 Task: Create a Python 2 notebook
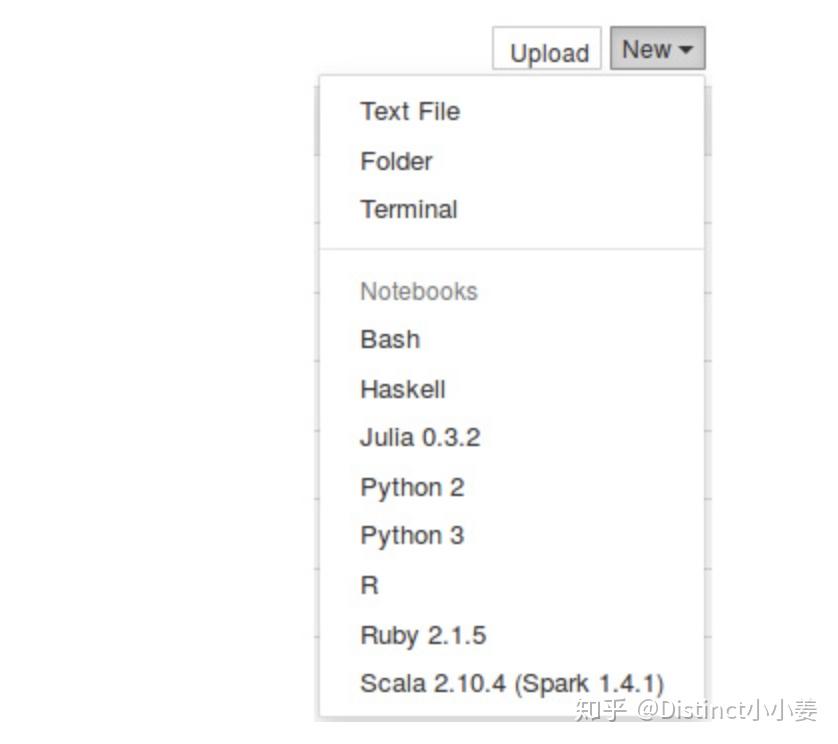point(412,487)
